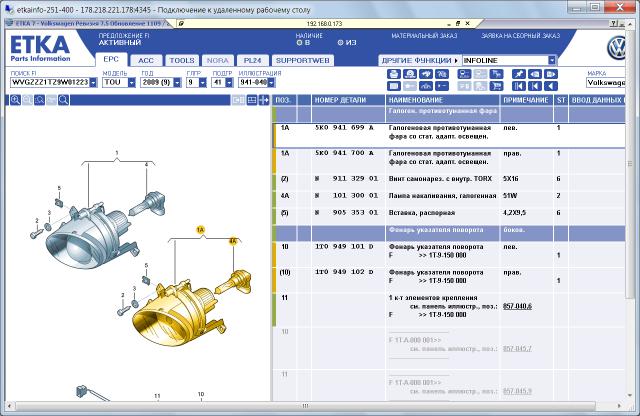
Task: Click ЗАЯВКА НА СБОРНЫЙ ЗАКАЗ in header
Action: (x=520, y=36)
